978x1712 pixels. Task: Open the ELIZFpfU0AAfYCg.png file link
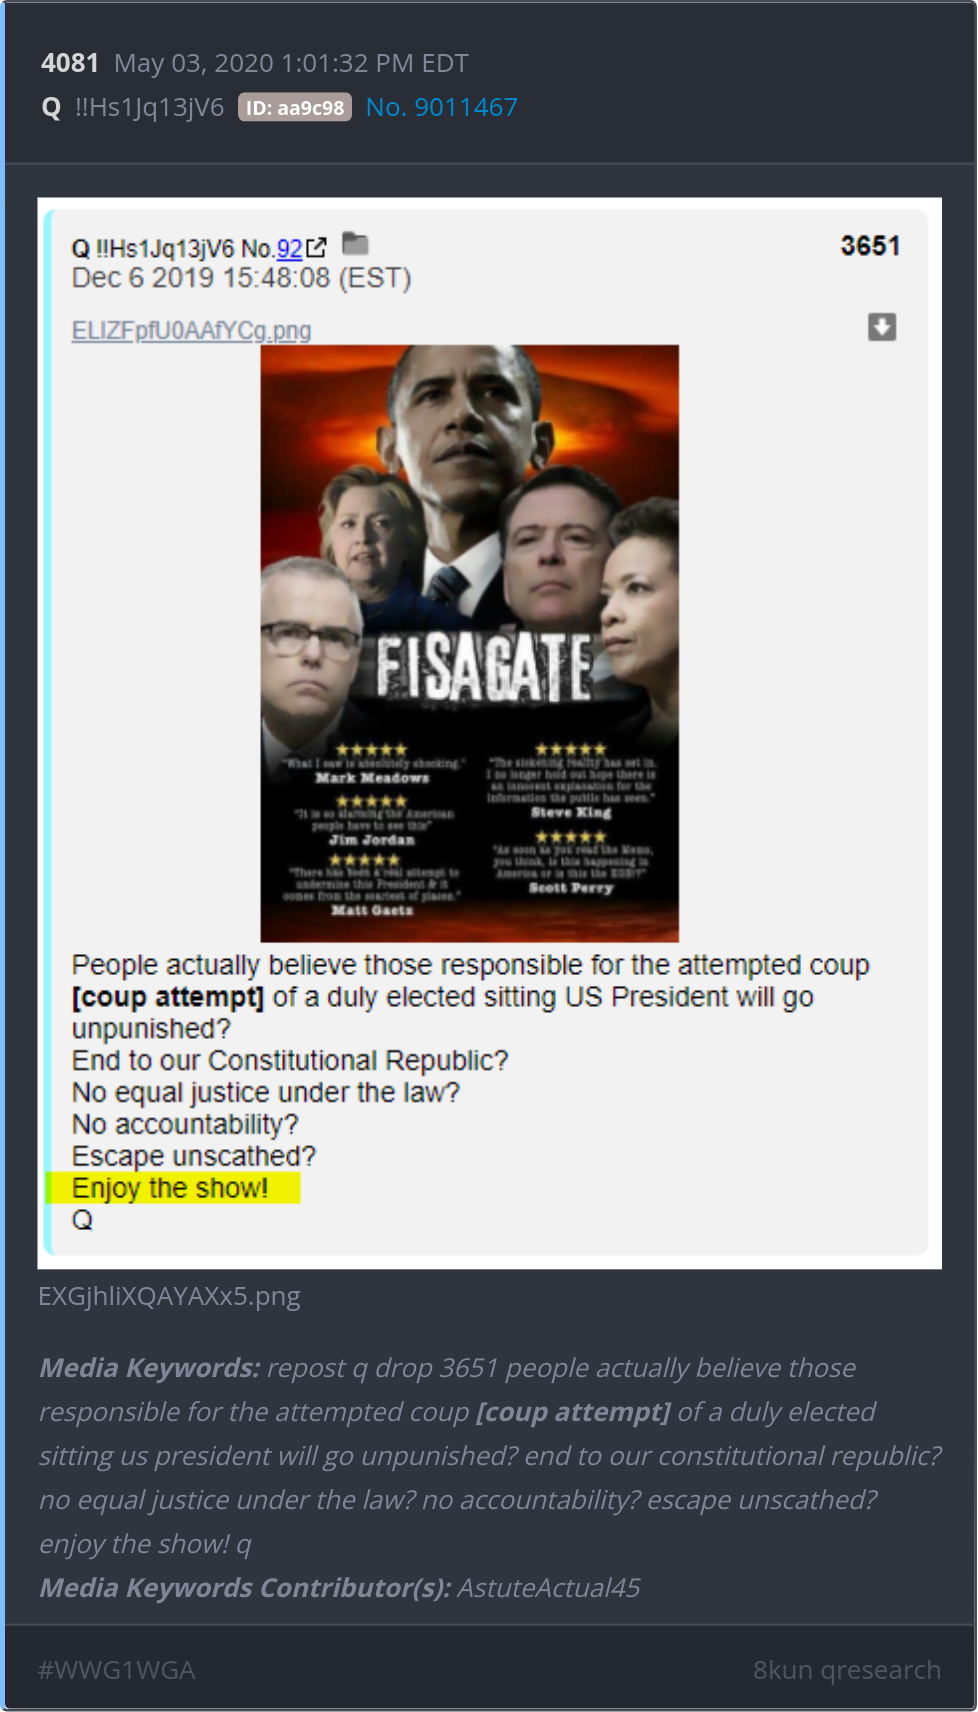point(191,330)
